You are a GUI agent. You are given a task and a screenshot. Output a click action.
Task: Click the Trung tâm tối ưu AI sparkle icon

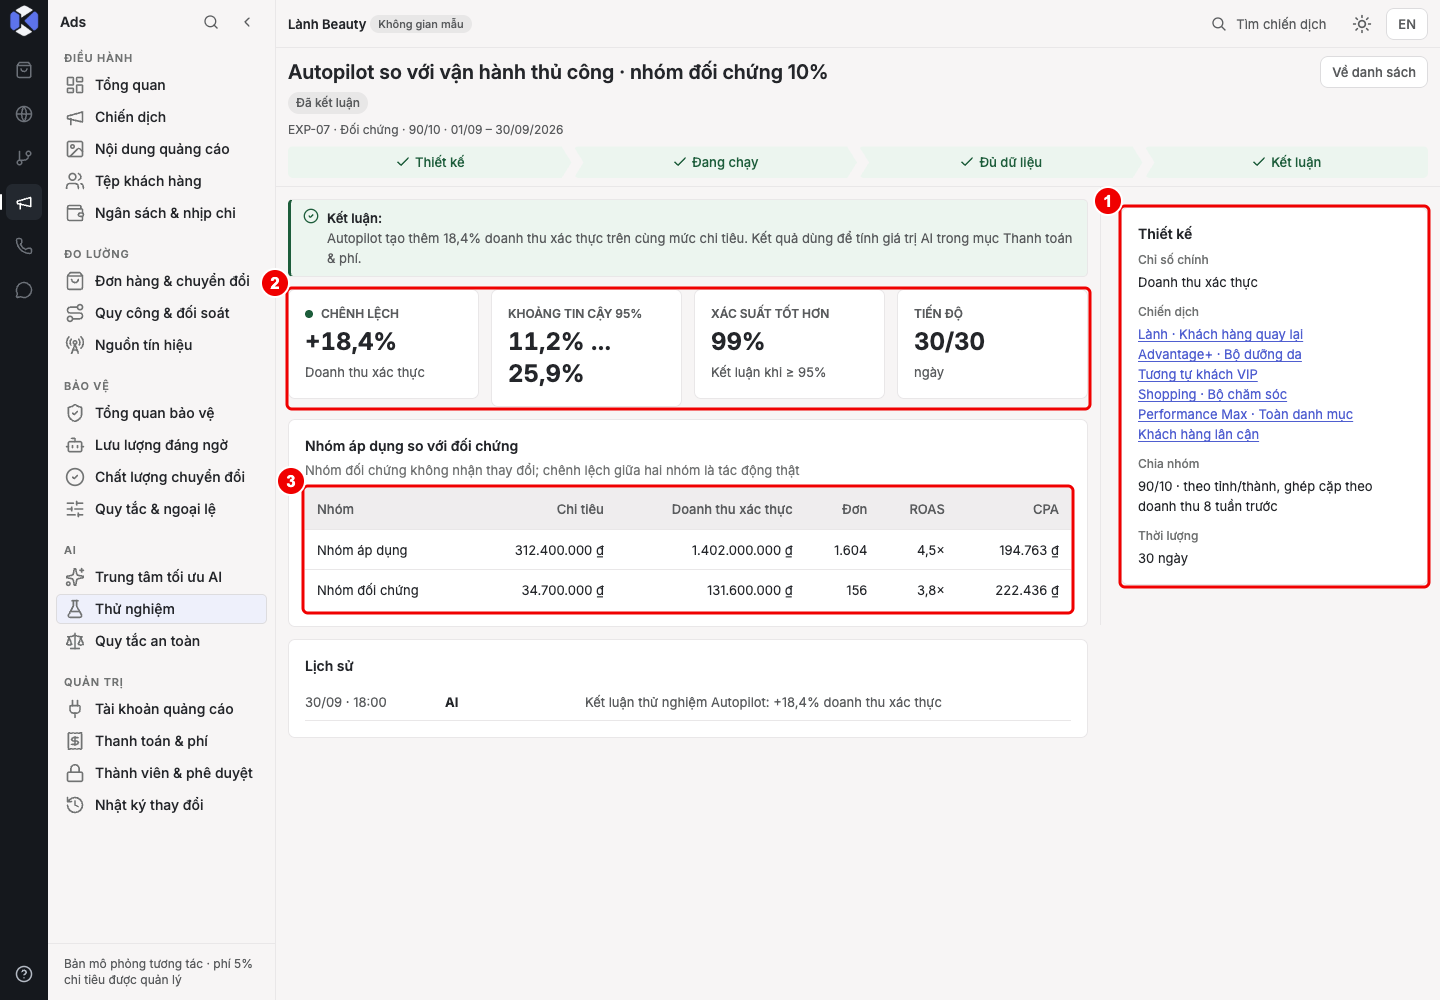point(75,577)
